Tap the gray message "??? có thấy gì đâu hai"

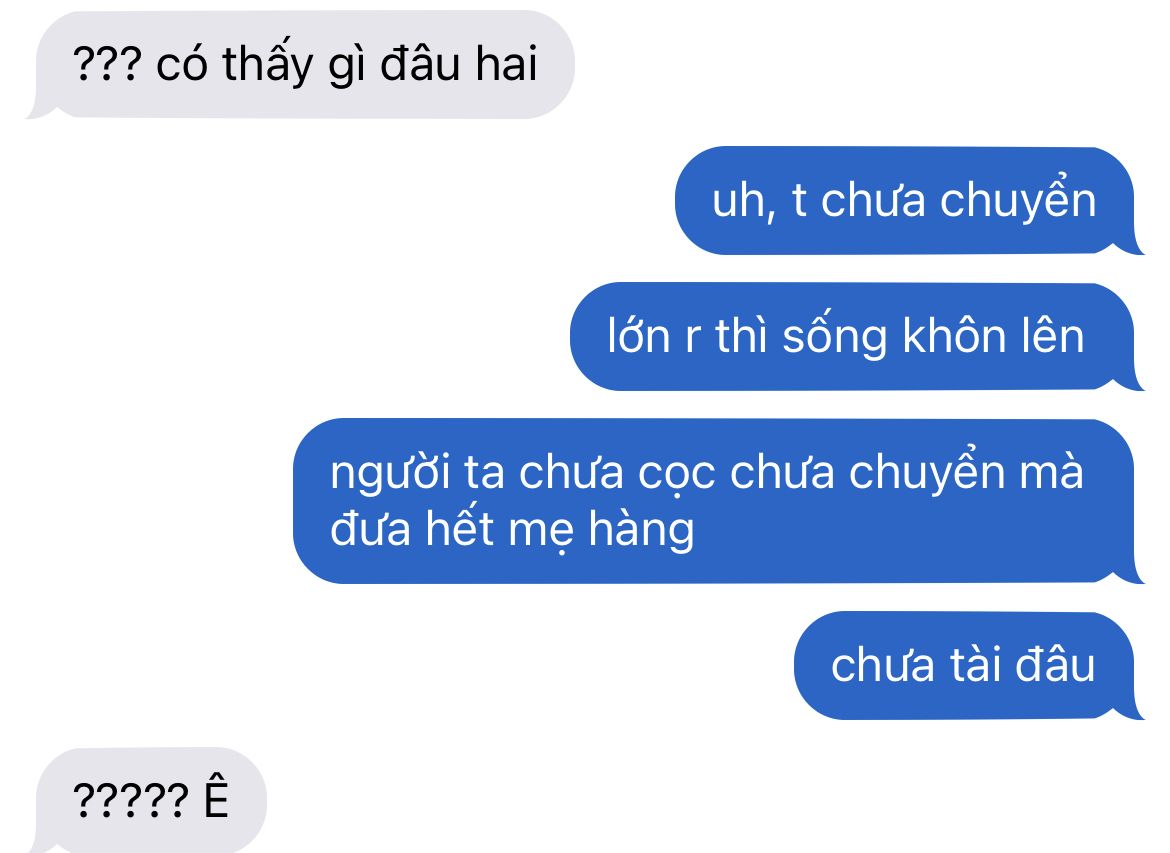tap(300, 64)
